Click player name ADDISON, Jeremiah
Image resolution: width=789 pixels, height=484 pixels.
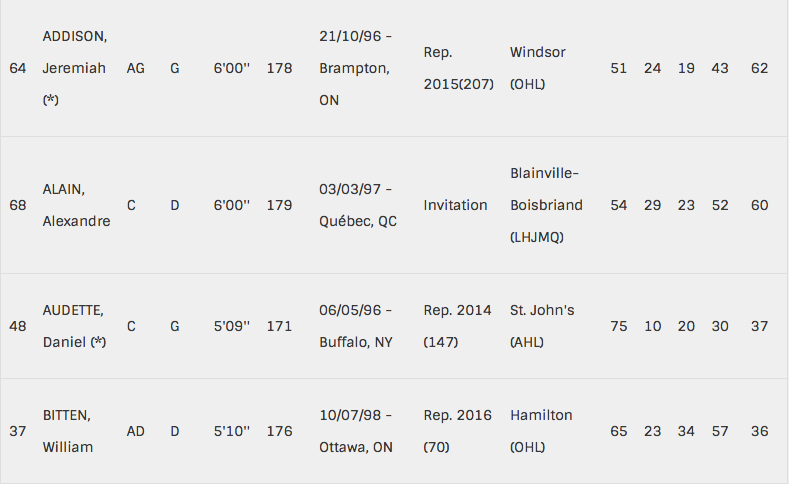pyautogui.click(x=75, y=68)
